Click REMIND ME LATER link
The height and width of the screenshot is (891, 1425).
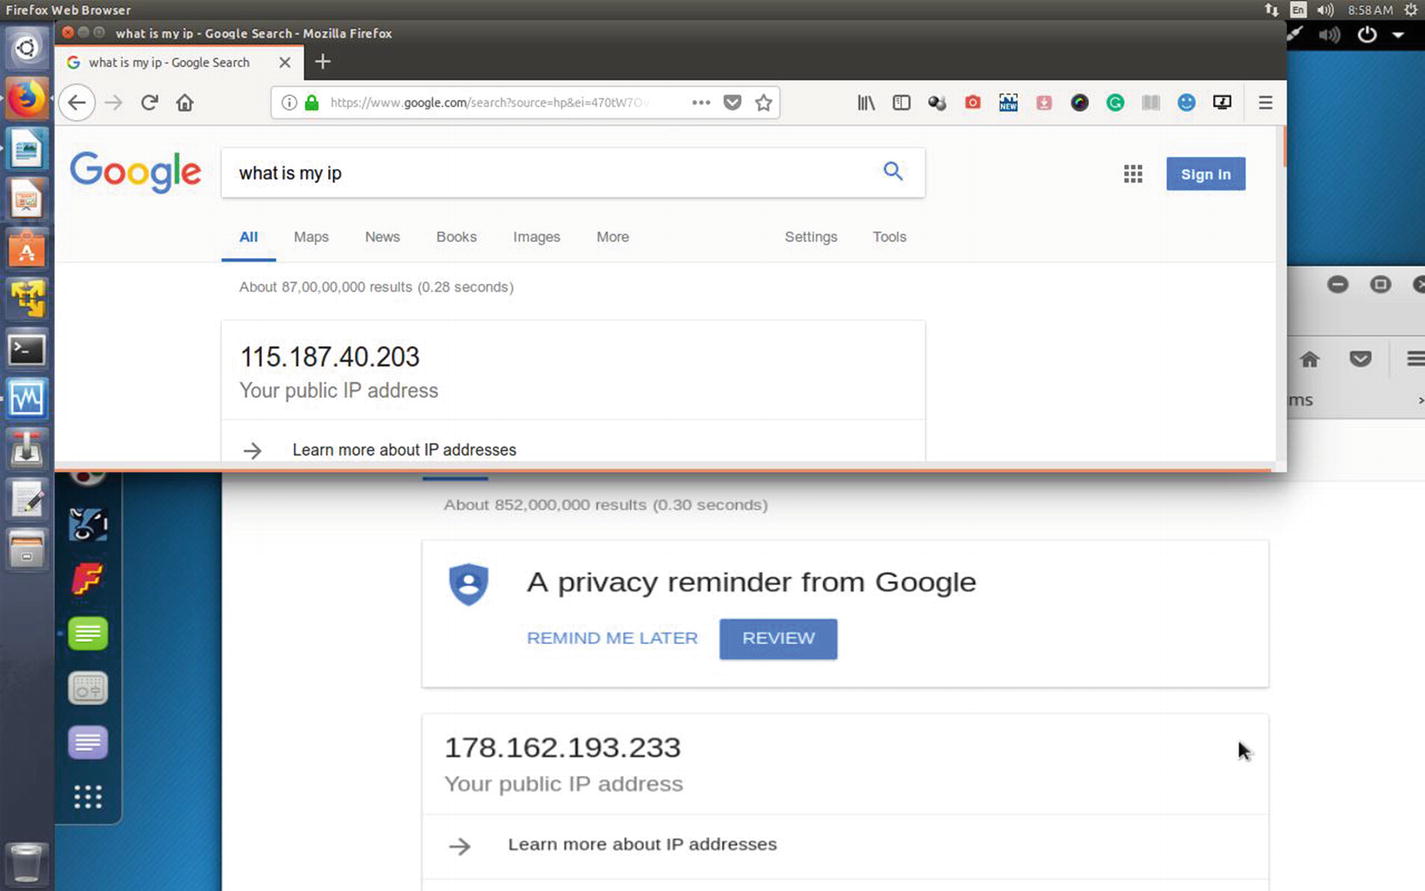tap(612, 638)
